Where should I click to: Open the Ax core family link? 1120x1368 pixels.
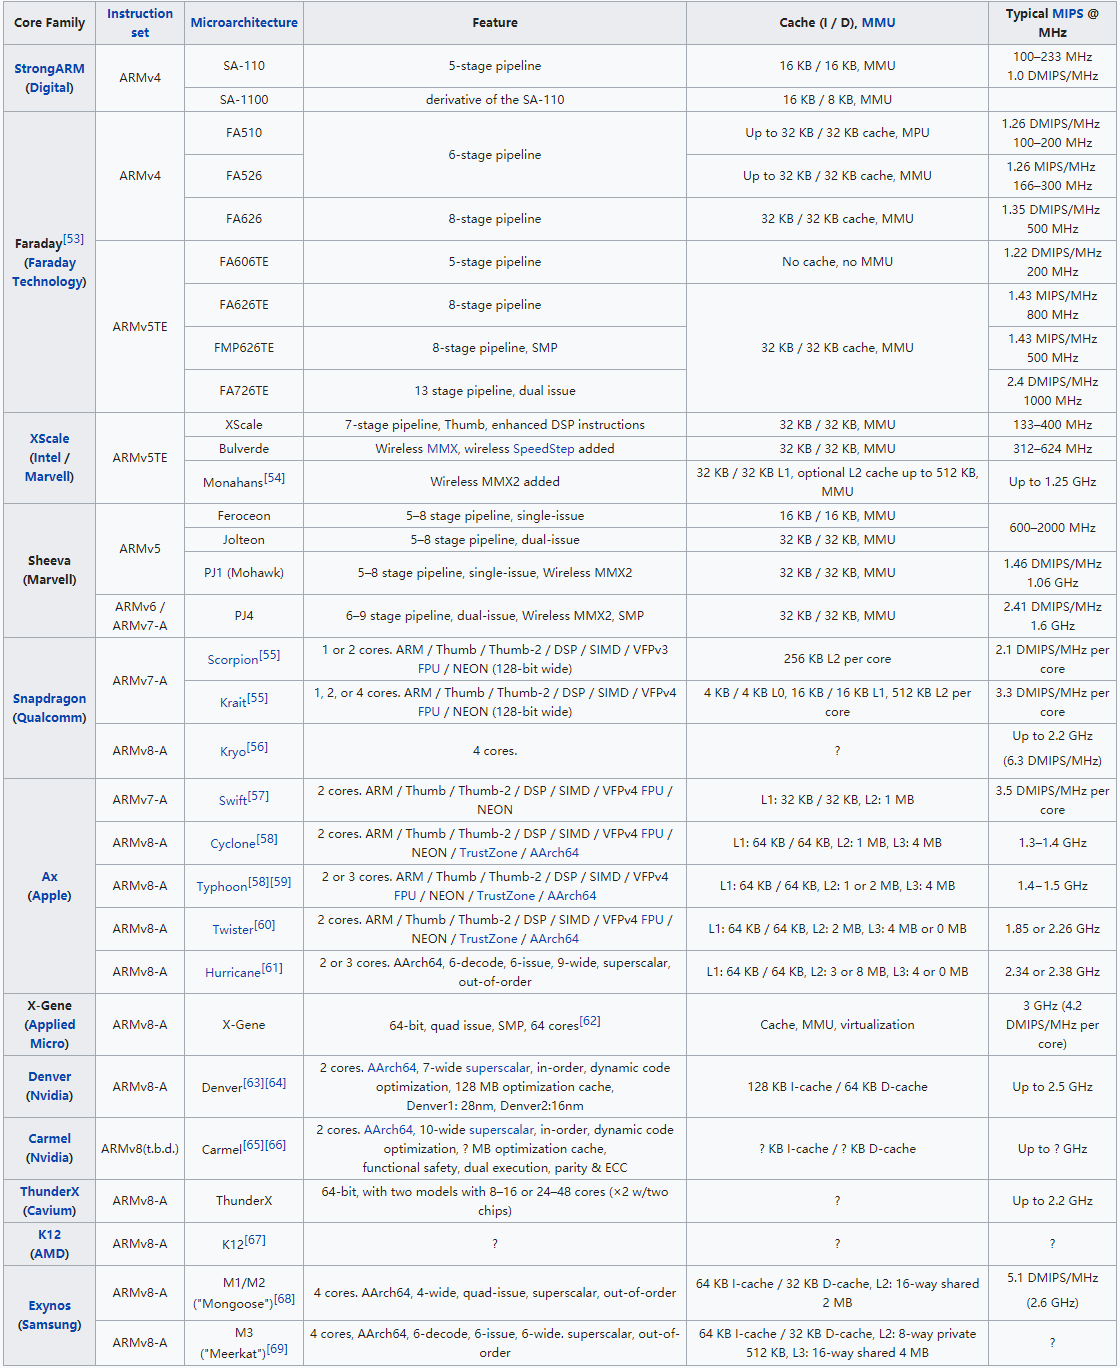[50, 876]
